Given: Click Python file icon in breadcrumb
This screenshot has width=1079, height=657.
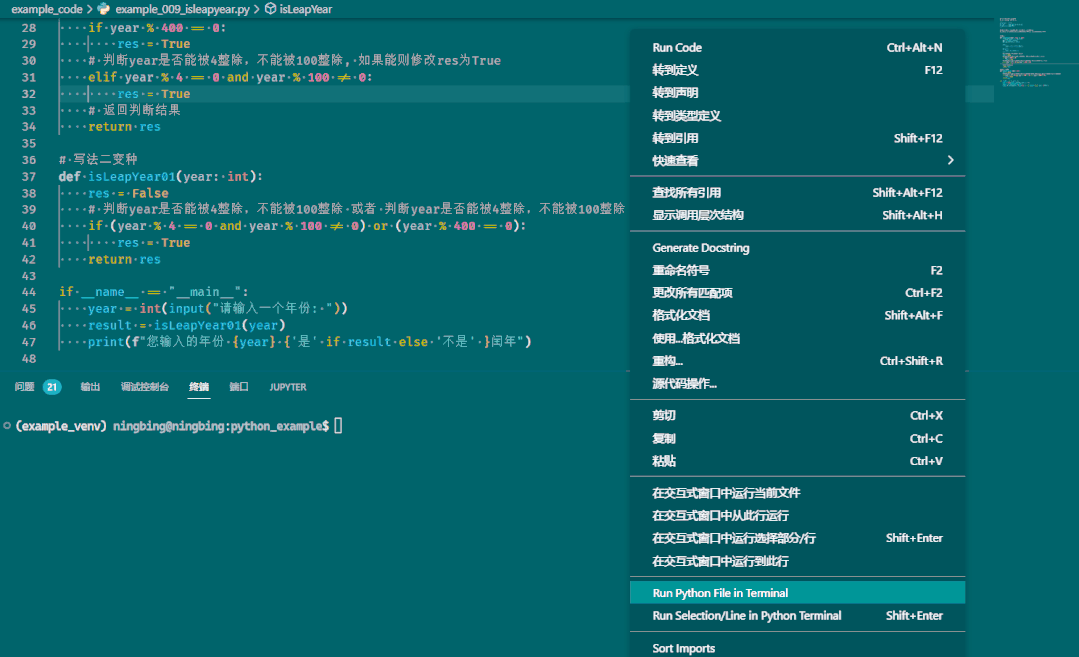Looking at the screenshot, I should click(104, 9).
